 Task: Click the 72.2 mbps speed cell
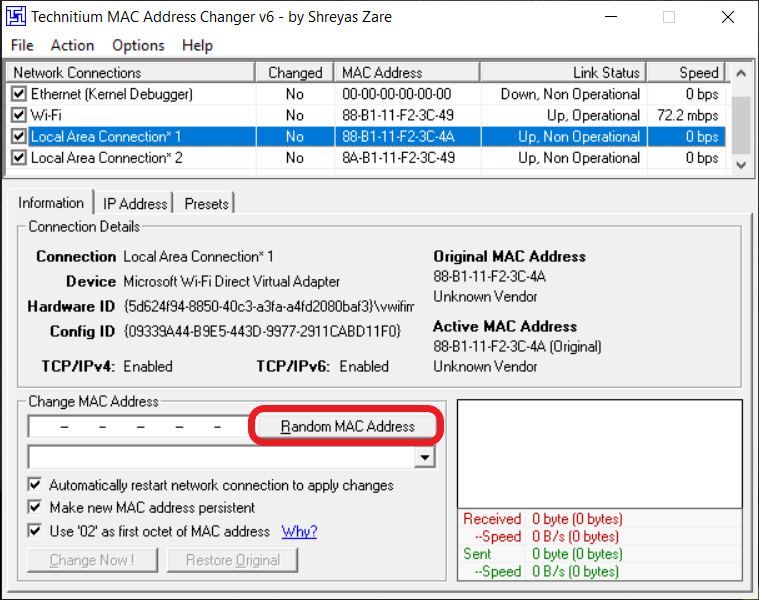687,115
